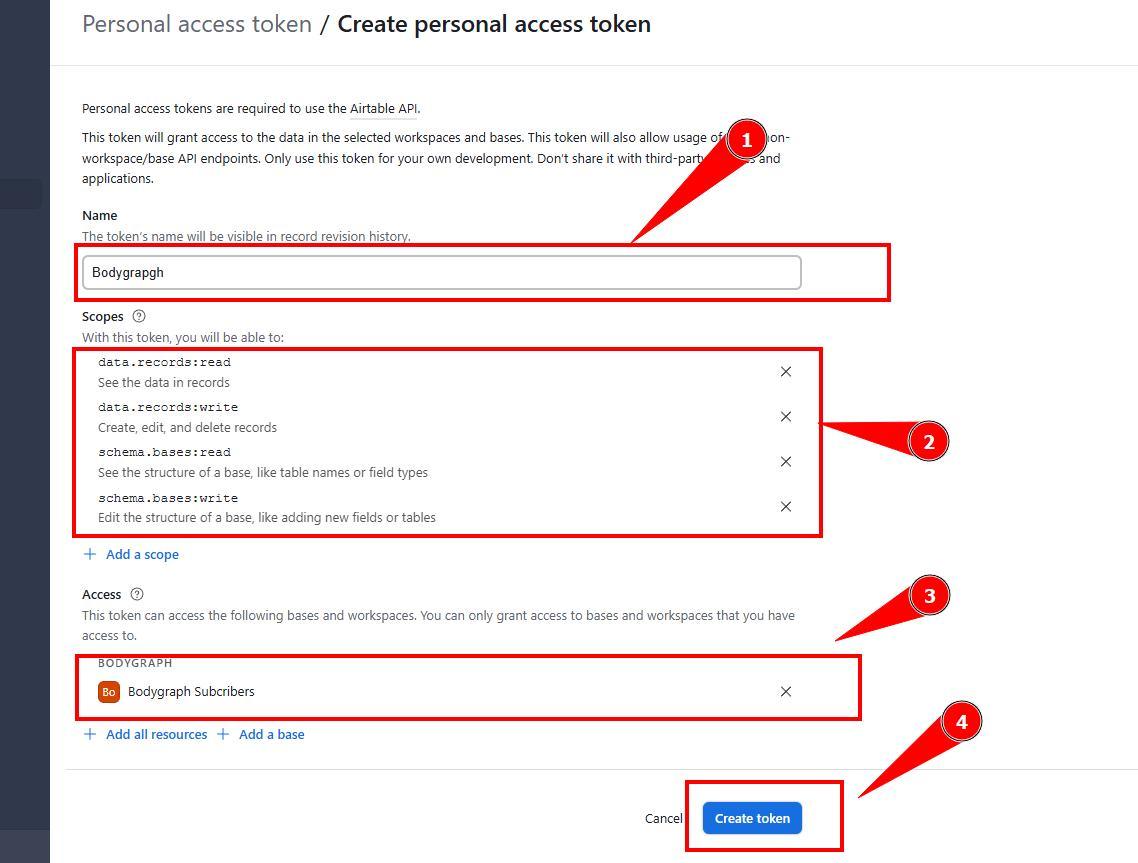Add a scope to the token
The image size is (1138, 863).
click(x=142, y=554)
